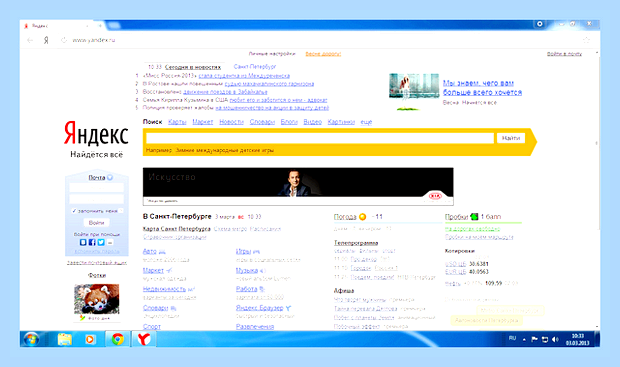The width and height of the screenshot is (620, 367).
Task: Switch to the Словари tab above search
Action: pos(262,122)
